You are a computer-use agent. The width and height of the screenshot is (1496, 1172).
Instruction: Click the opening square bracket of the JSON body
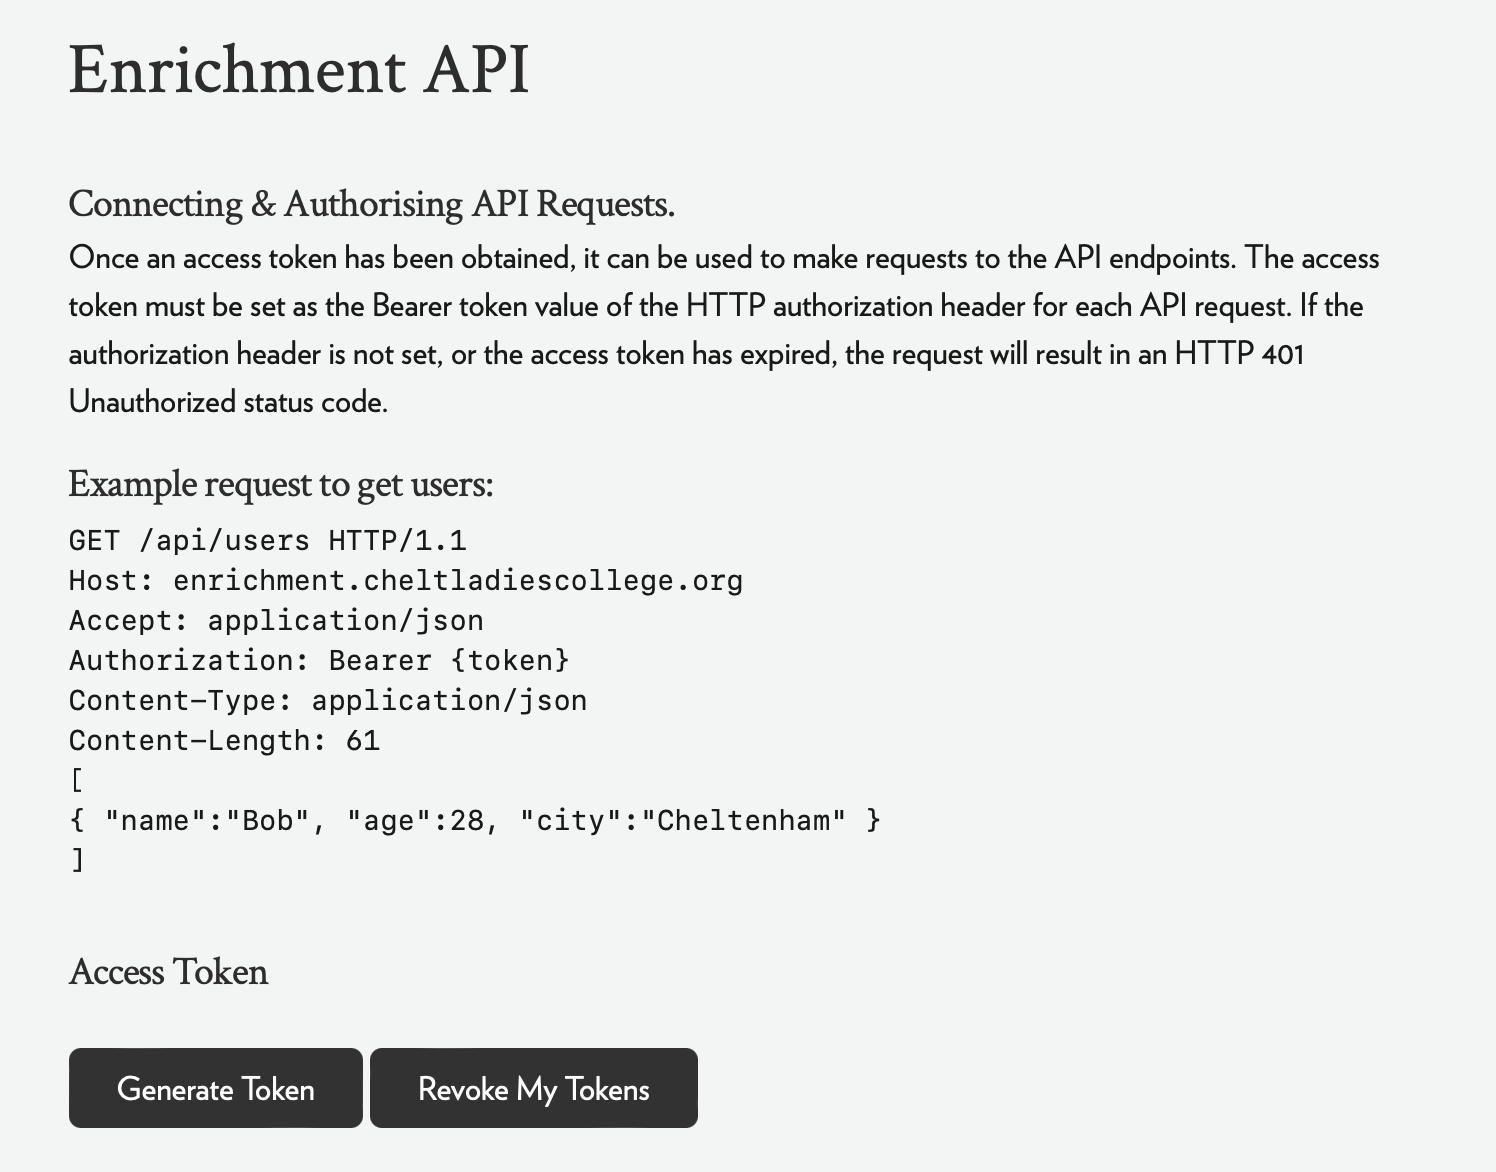[77, 780]
